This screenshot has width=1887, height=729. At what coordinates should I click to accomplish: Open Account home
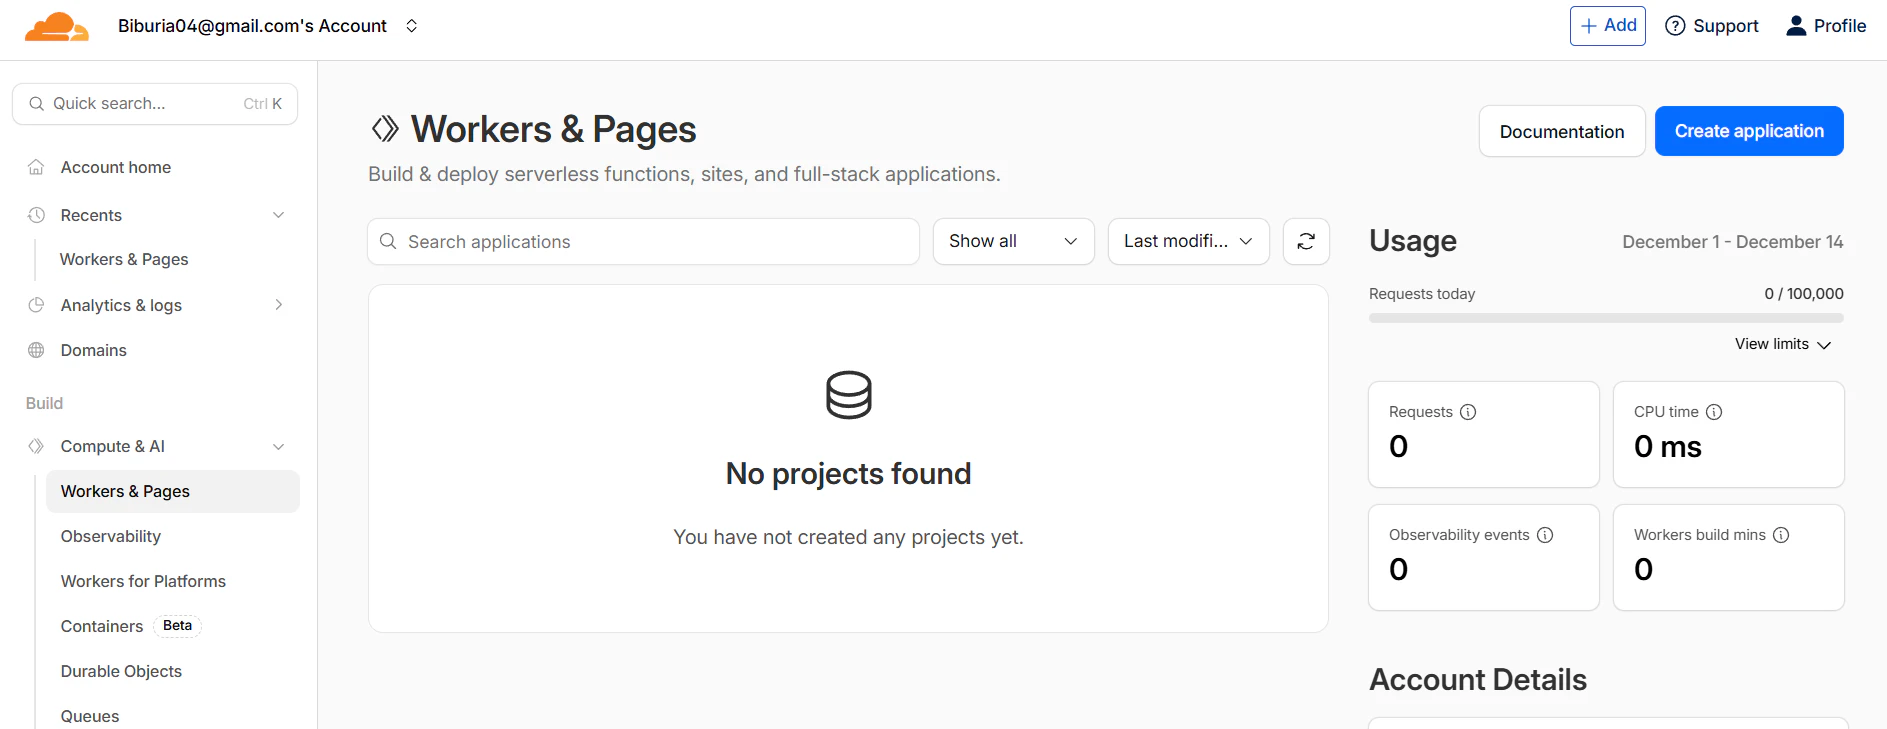[x=116, y=167]
